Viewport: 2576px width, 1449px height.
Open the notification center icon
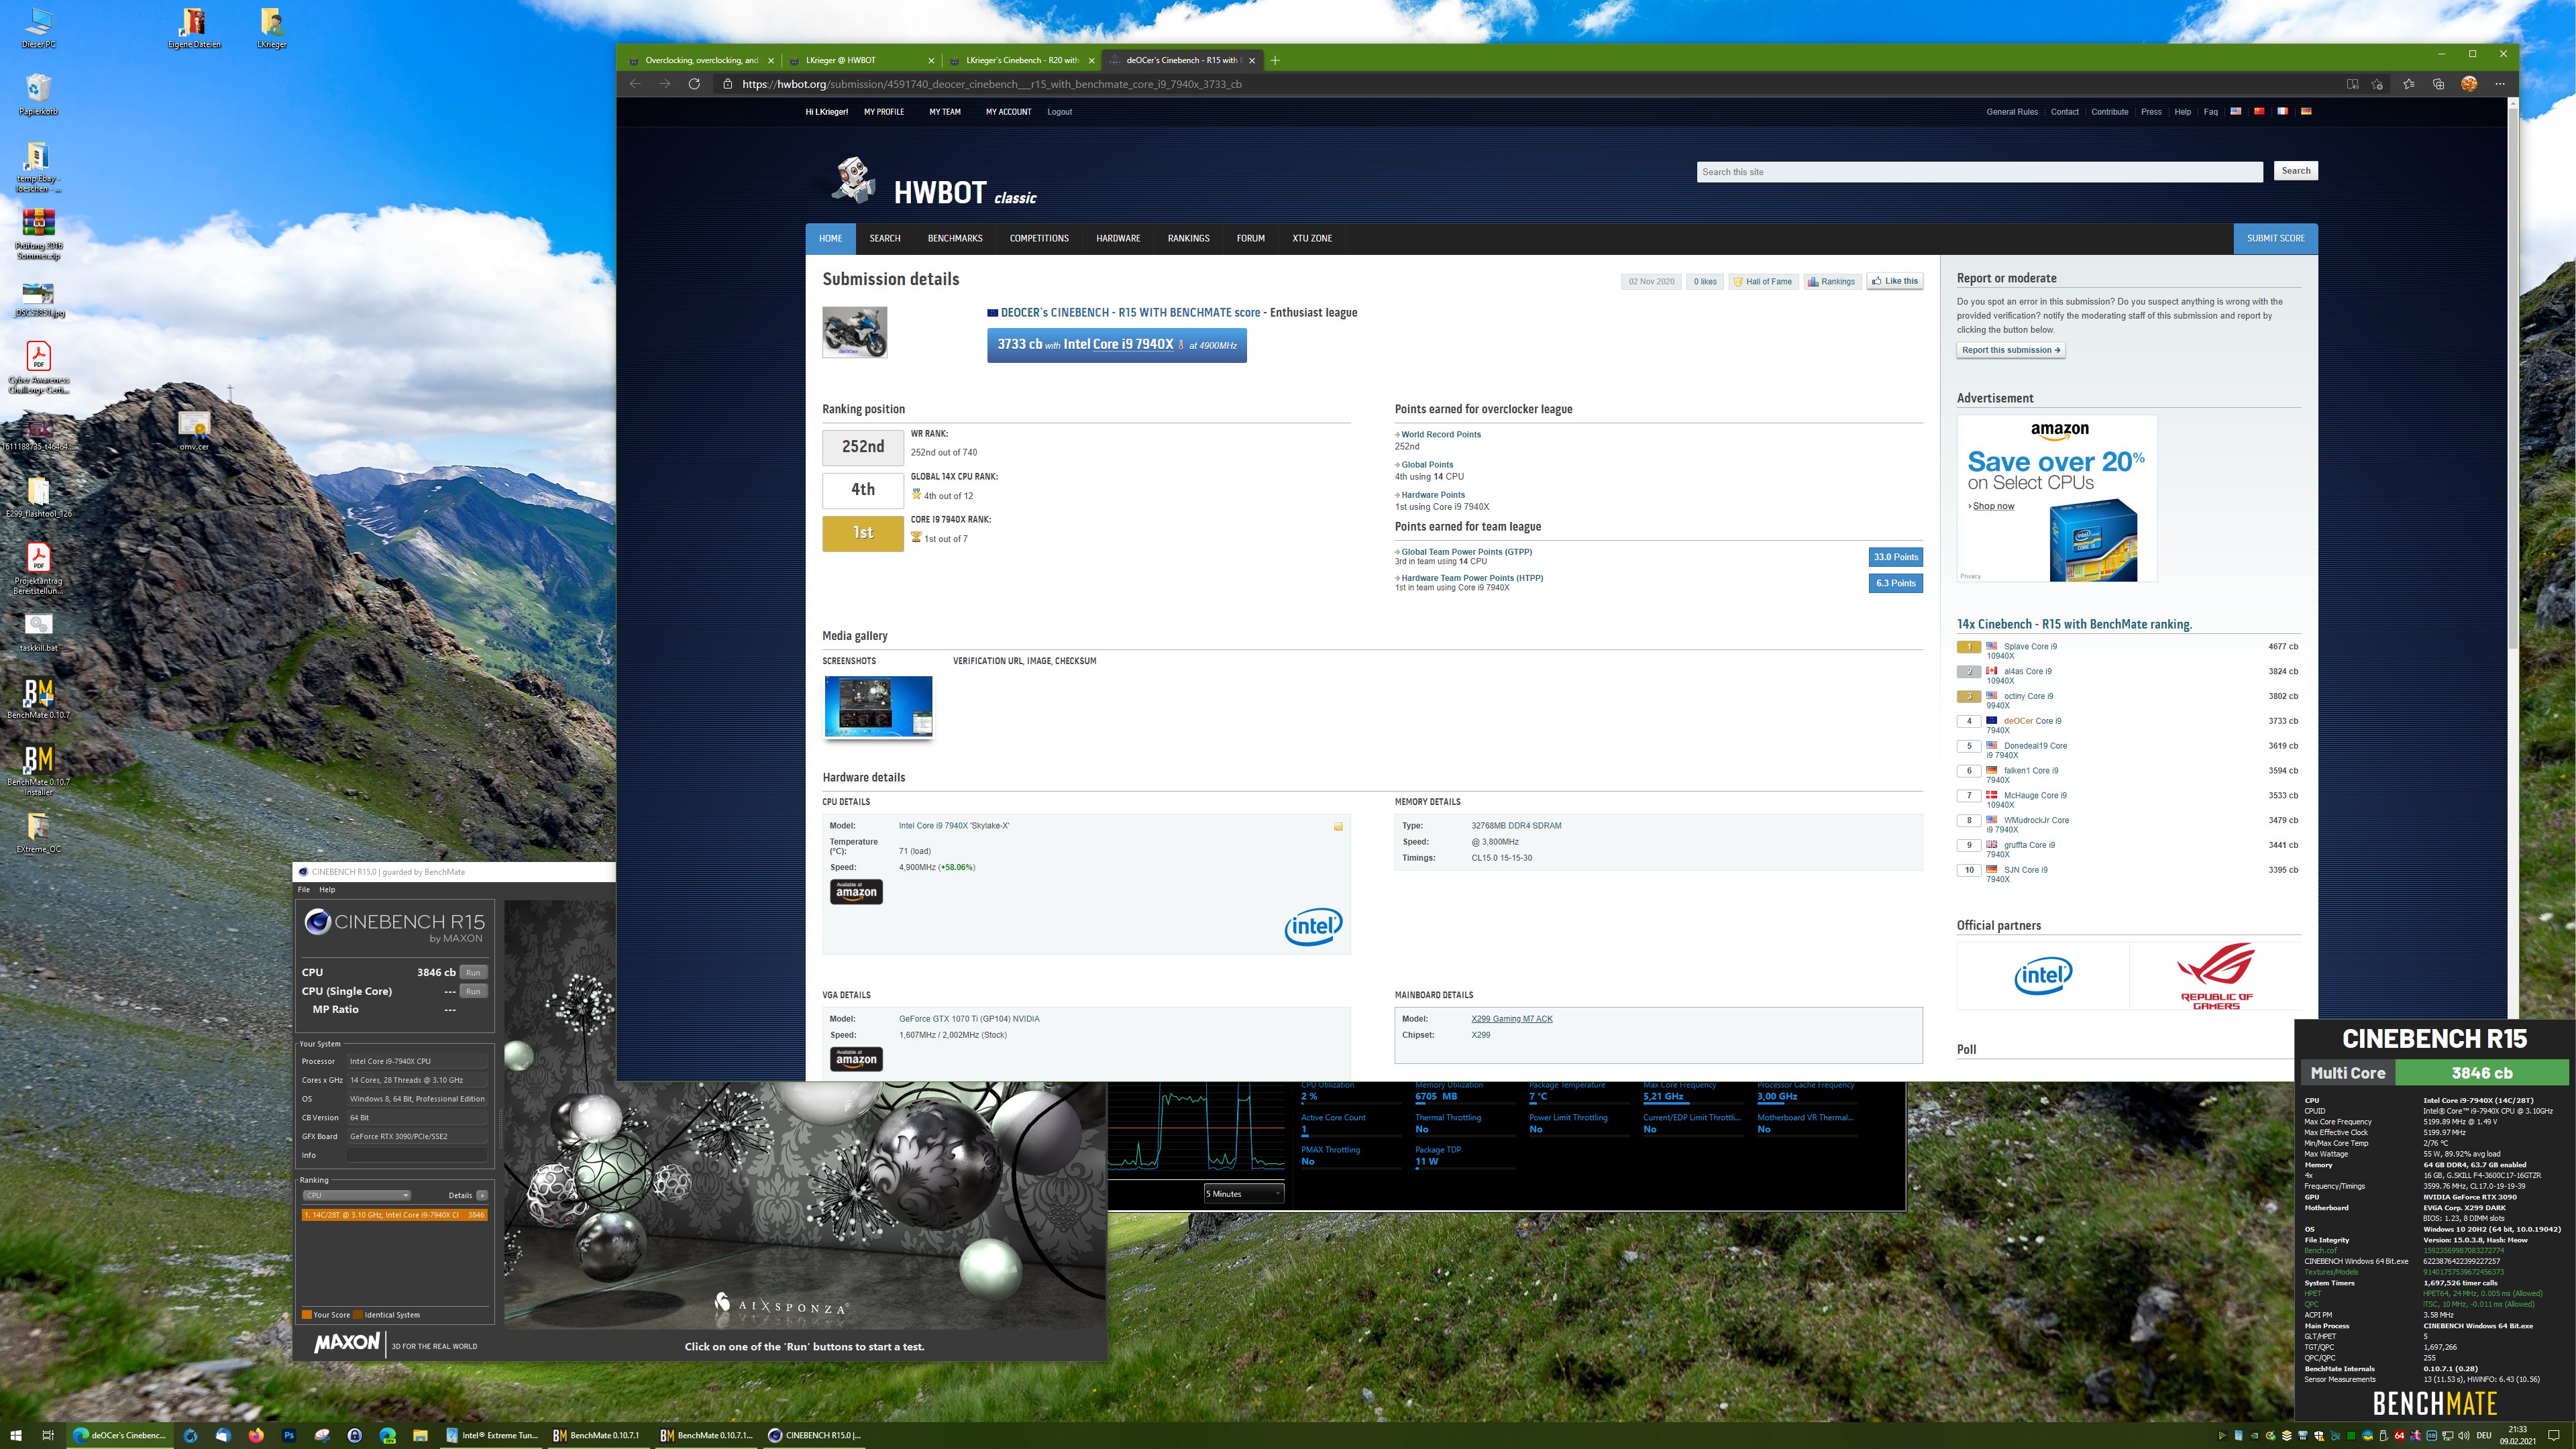tap(2554, 1435)
